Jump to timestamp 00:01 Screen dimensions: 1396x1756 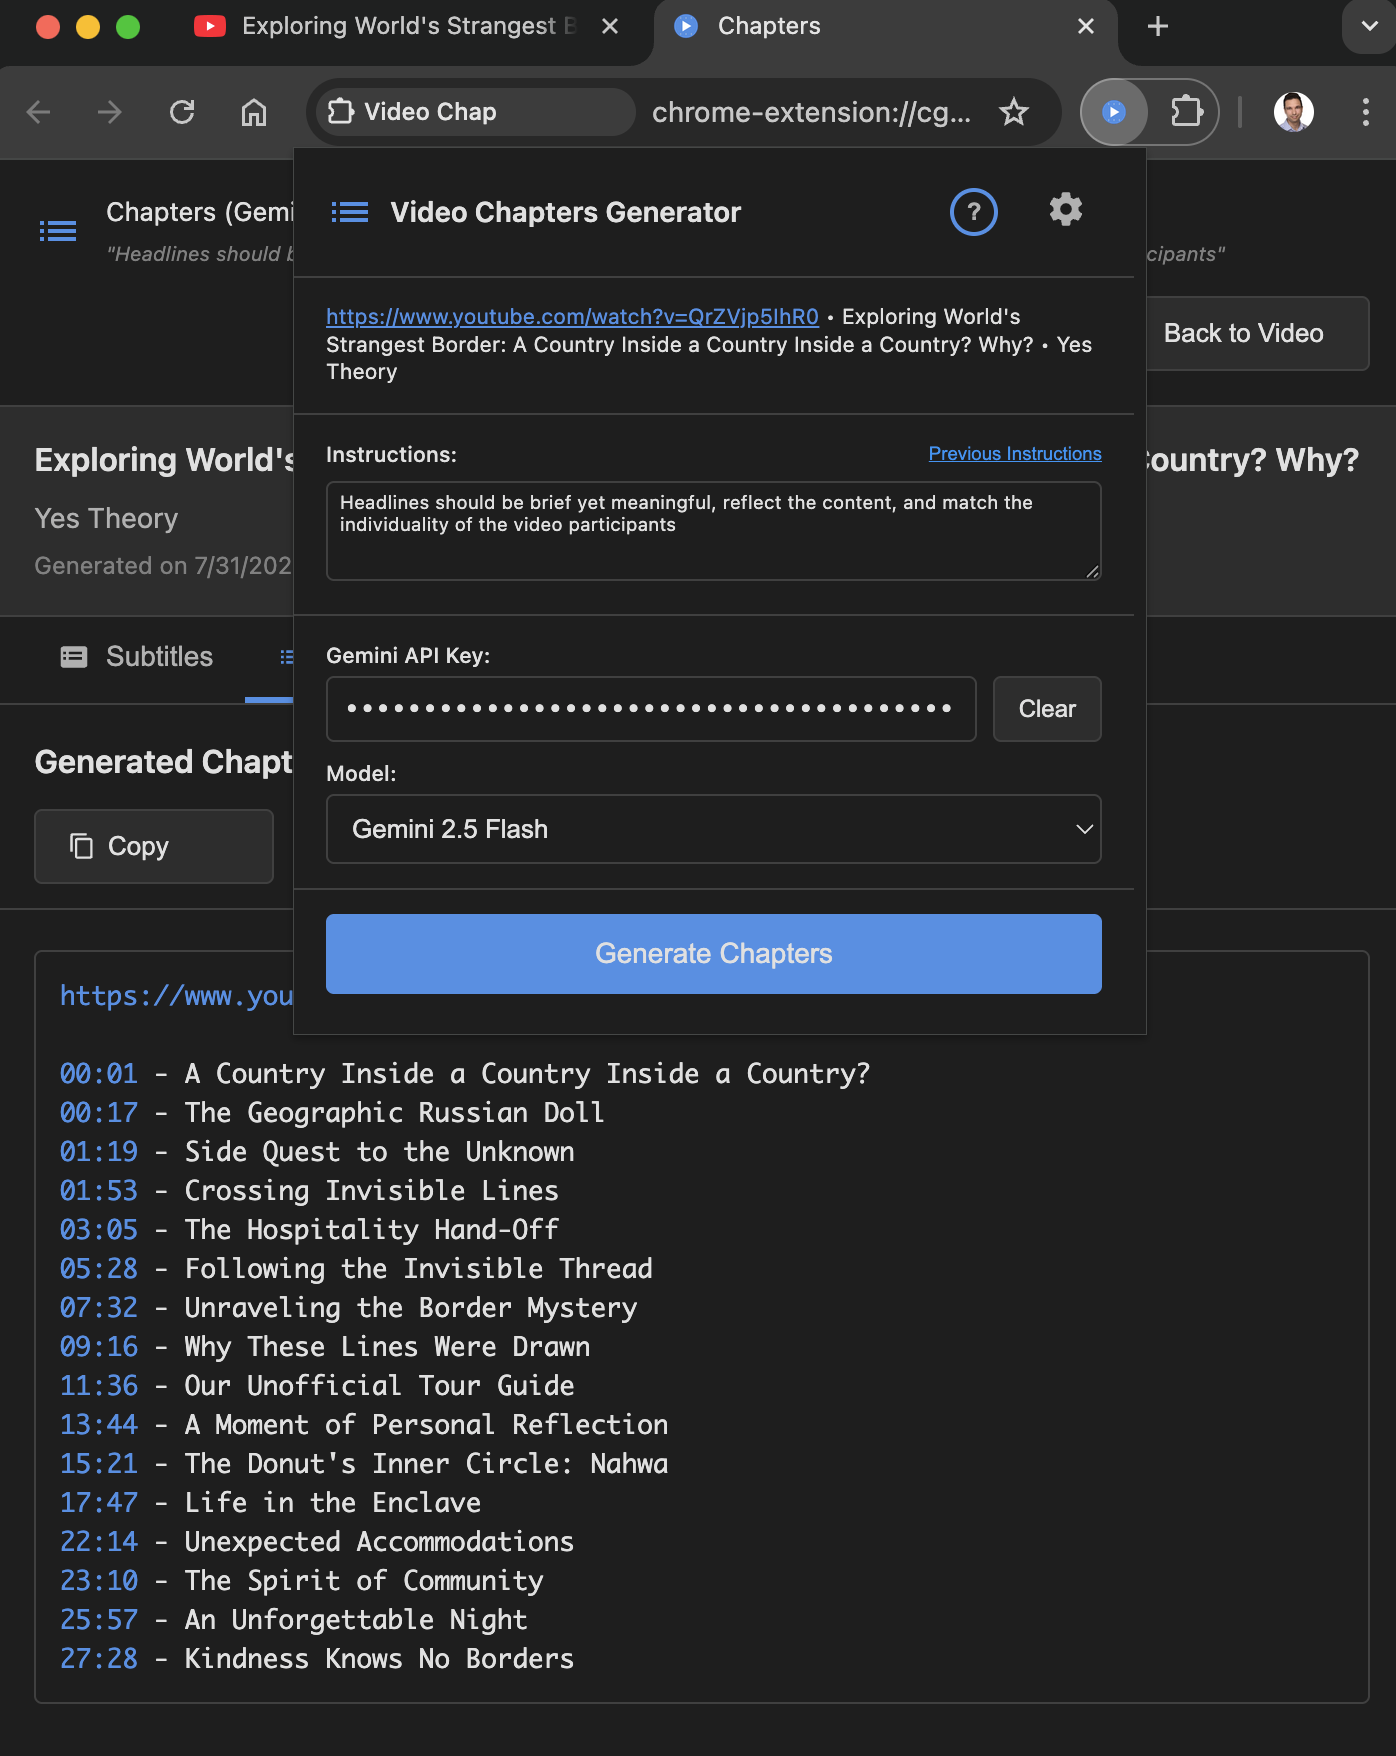tap(99, 1074)
